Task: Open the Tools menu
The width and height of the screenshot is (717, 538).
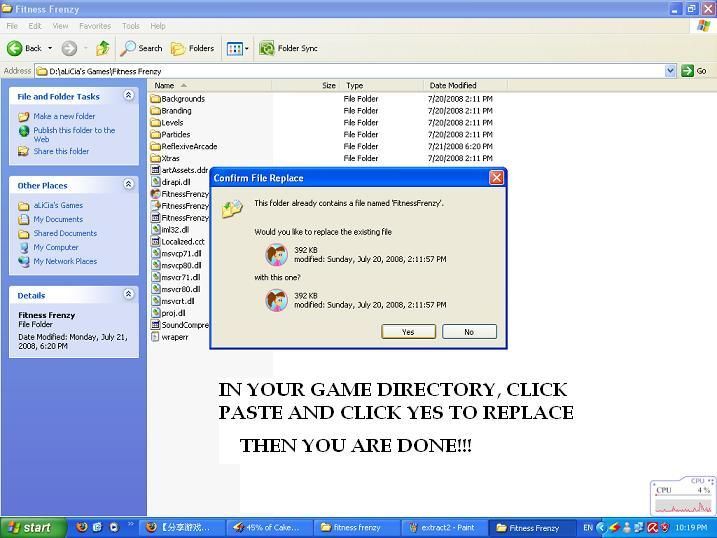Action: click(130, 26)
